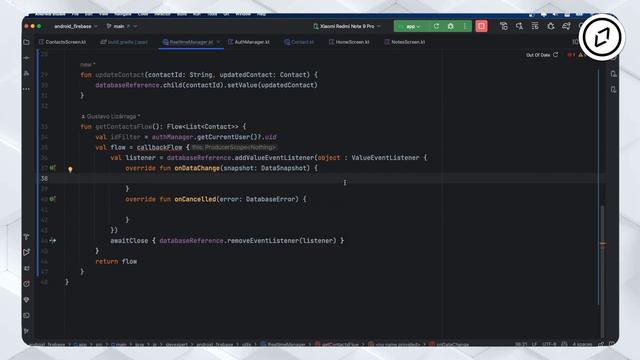Open the more actions dots in run toolbar
The height and width of the screenshot is (360, 640).
[464, 26]
